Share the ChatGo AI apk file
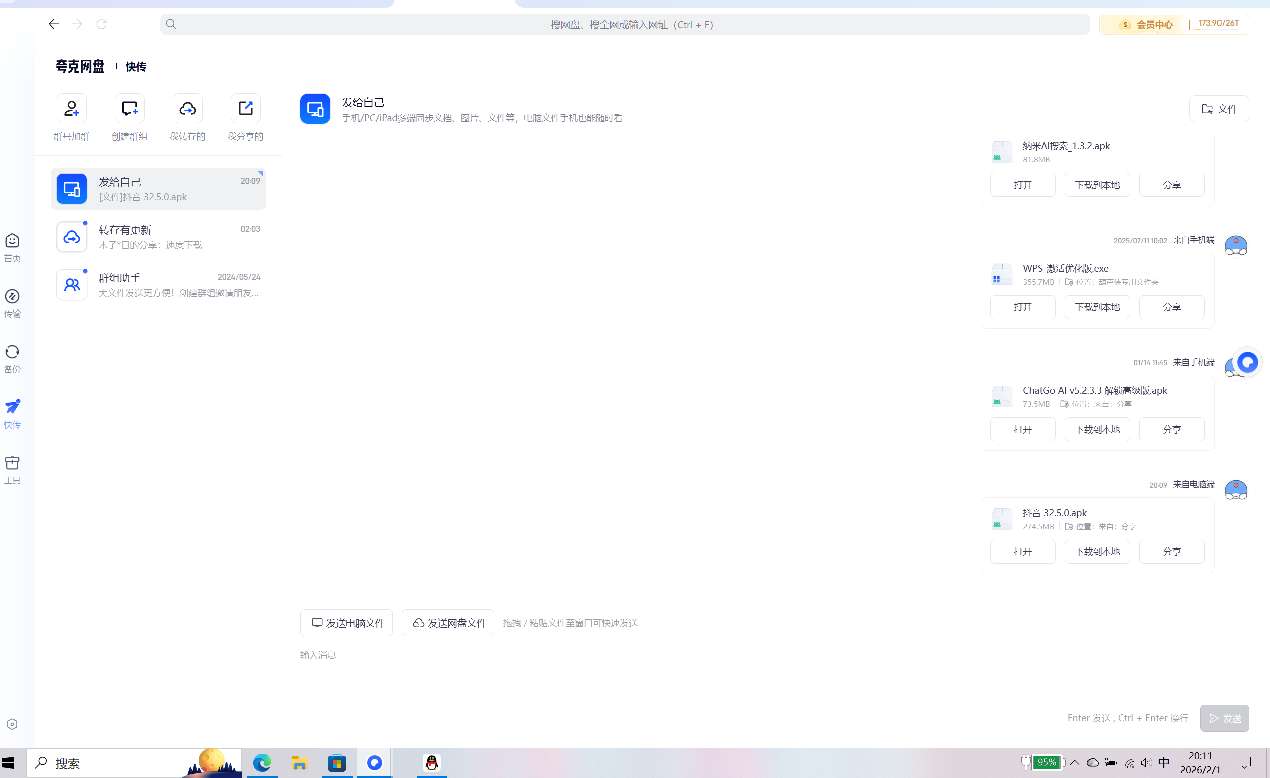 point(1171,429)
